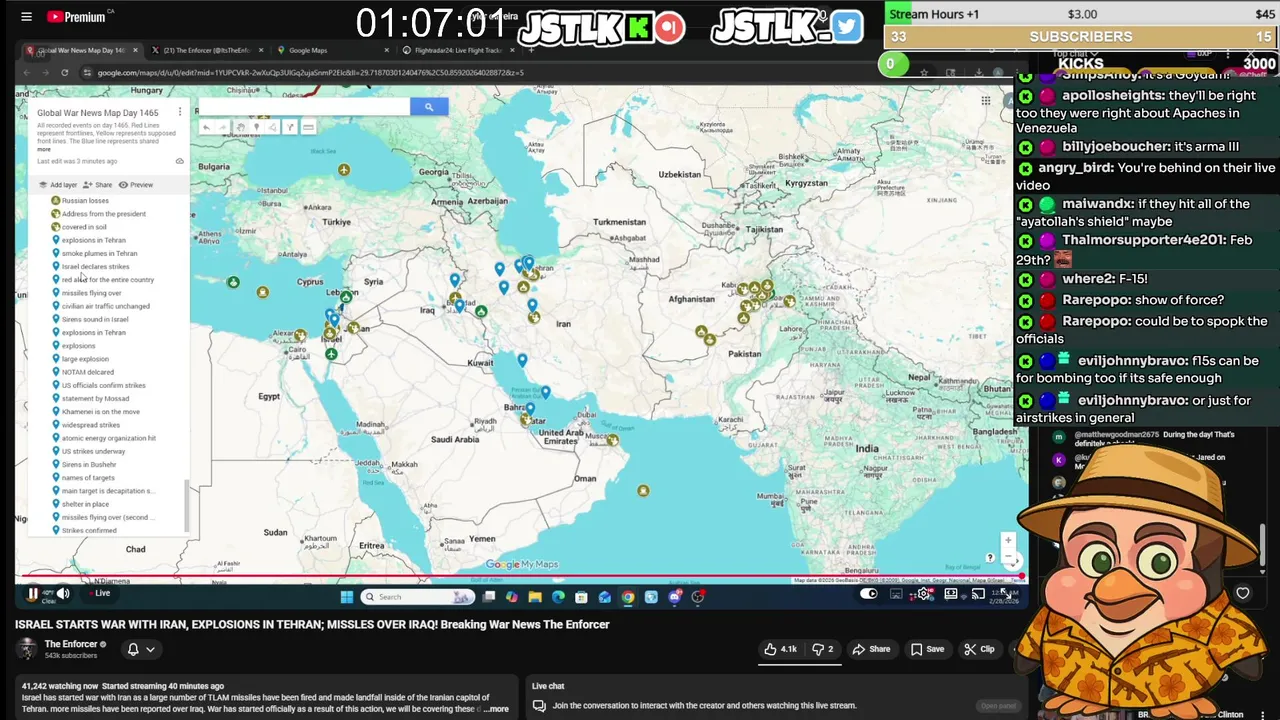Select 'NOTAM delcared' list item

coord(88,372)
